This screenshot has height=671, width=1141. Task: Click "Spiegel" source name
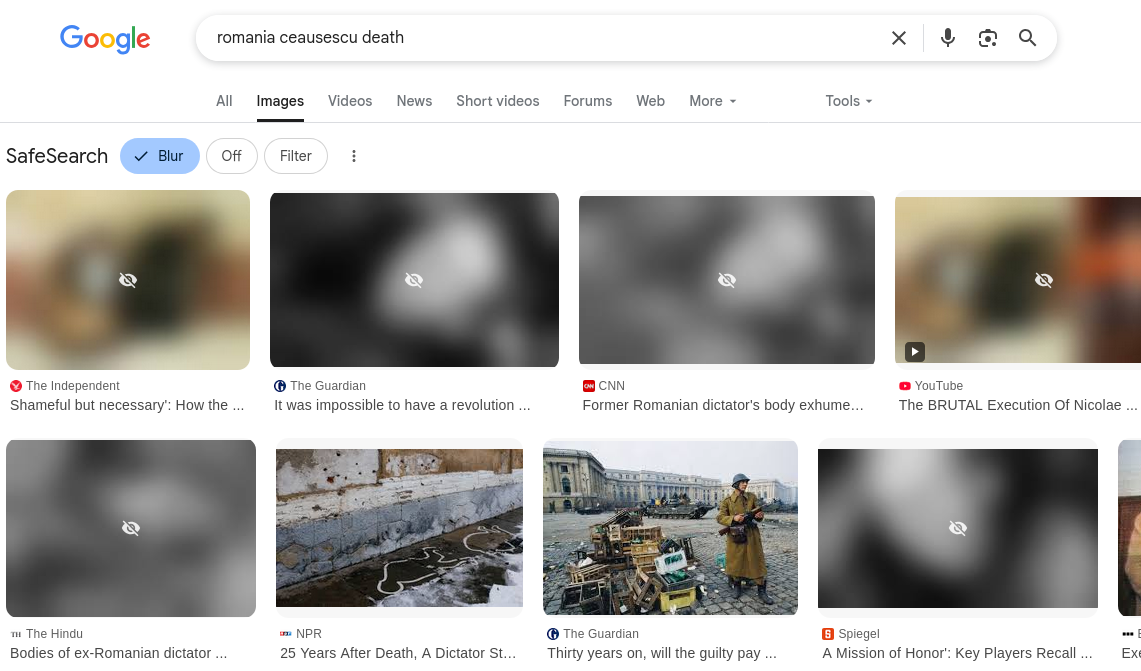tap(859, 634)
